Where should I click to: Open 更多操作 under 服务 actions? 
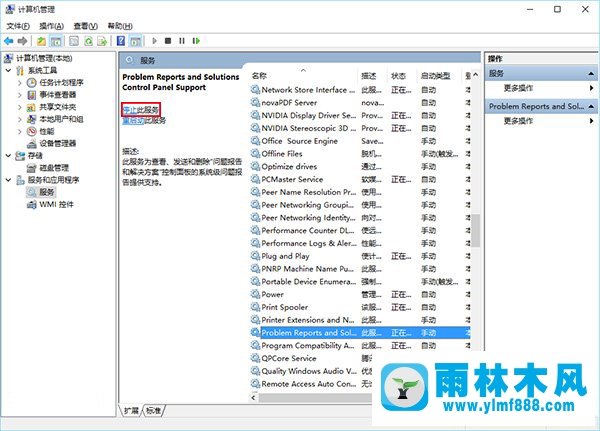(x=518, y=88)
